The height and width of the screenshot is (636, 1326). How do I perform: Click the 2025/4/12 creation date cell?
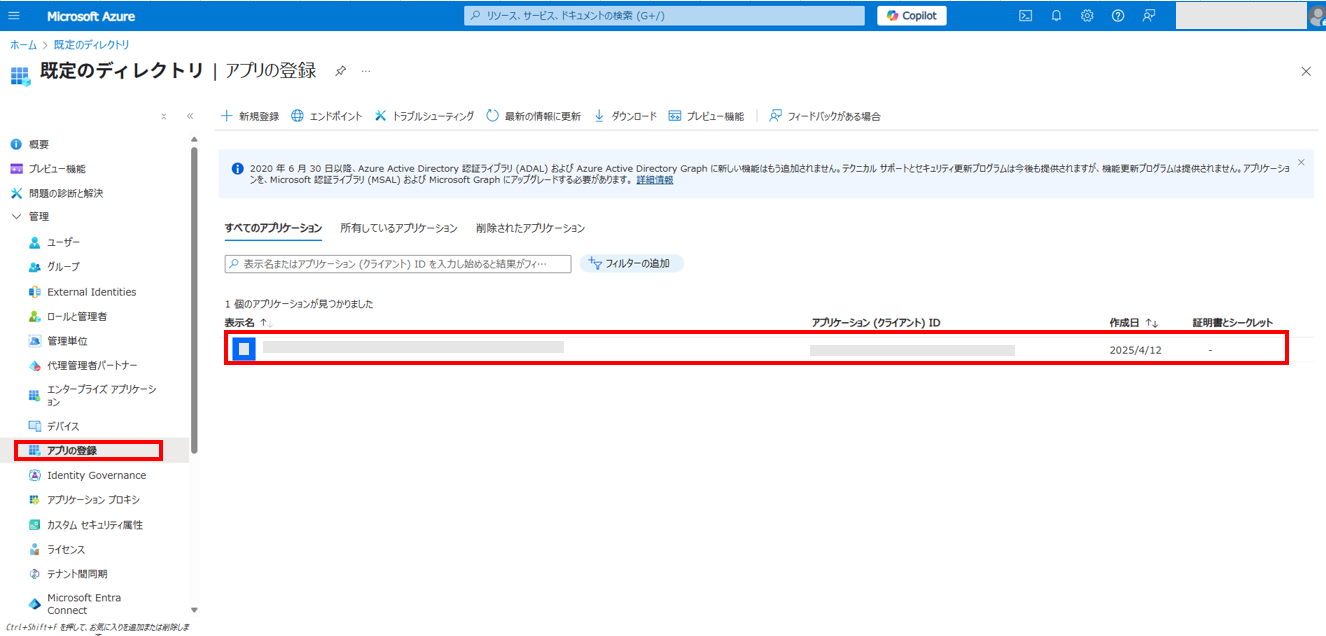1135,350
